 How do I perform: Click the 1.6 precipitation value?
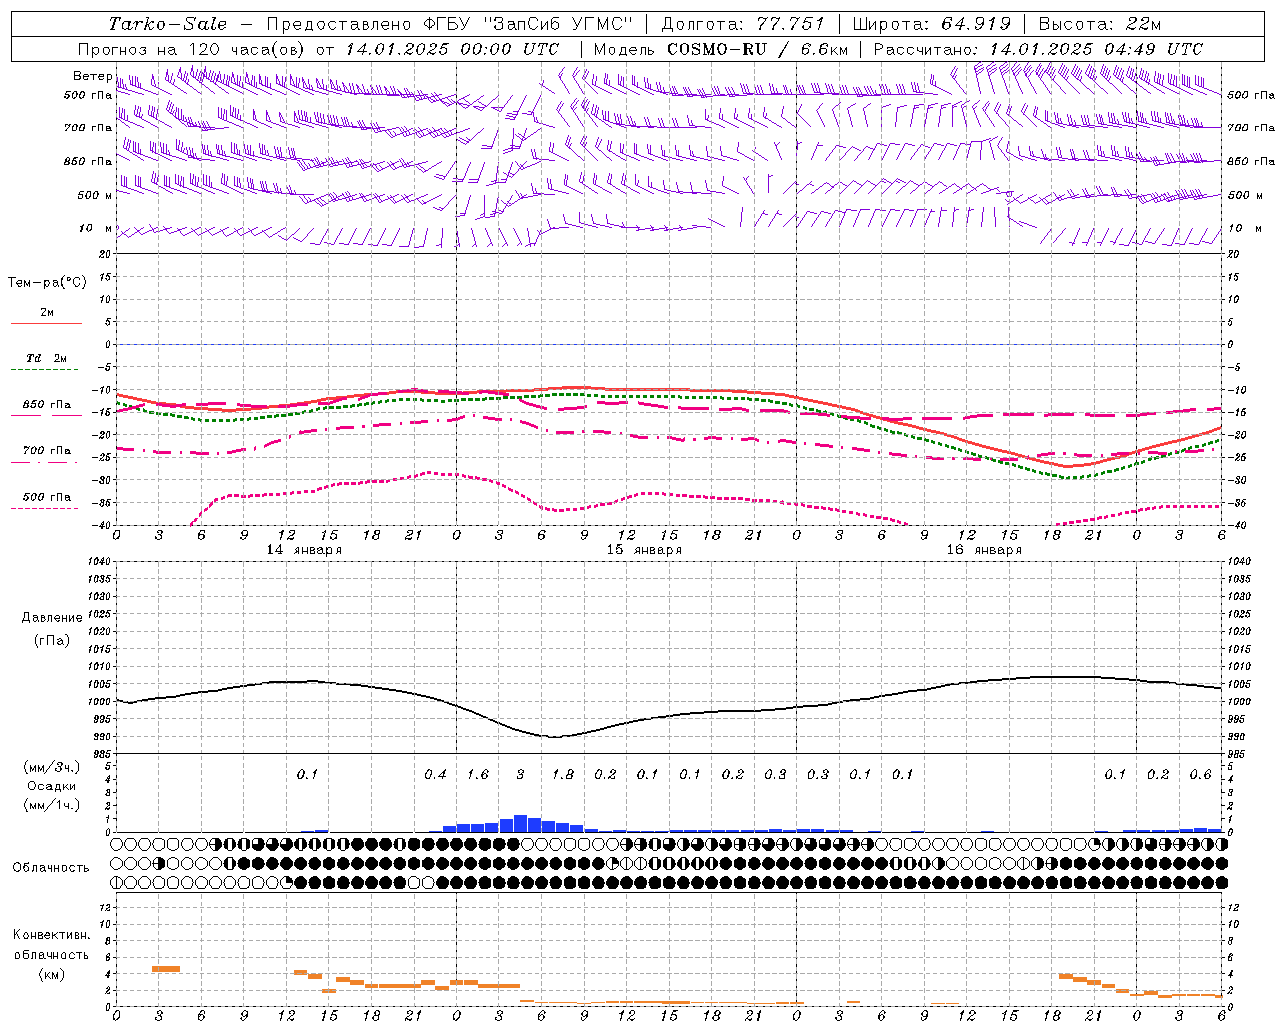point(478,775)
